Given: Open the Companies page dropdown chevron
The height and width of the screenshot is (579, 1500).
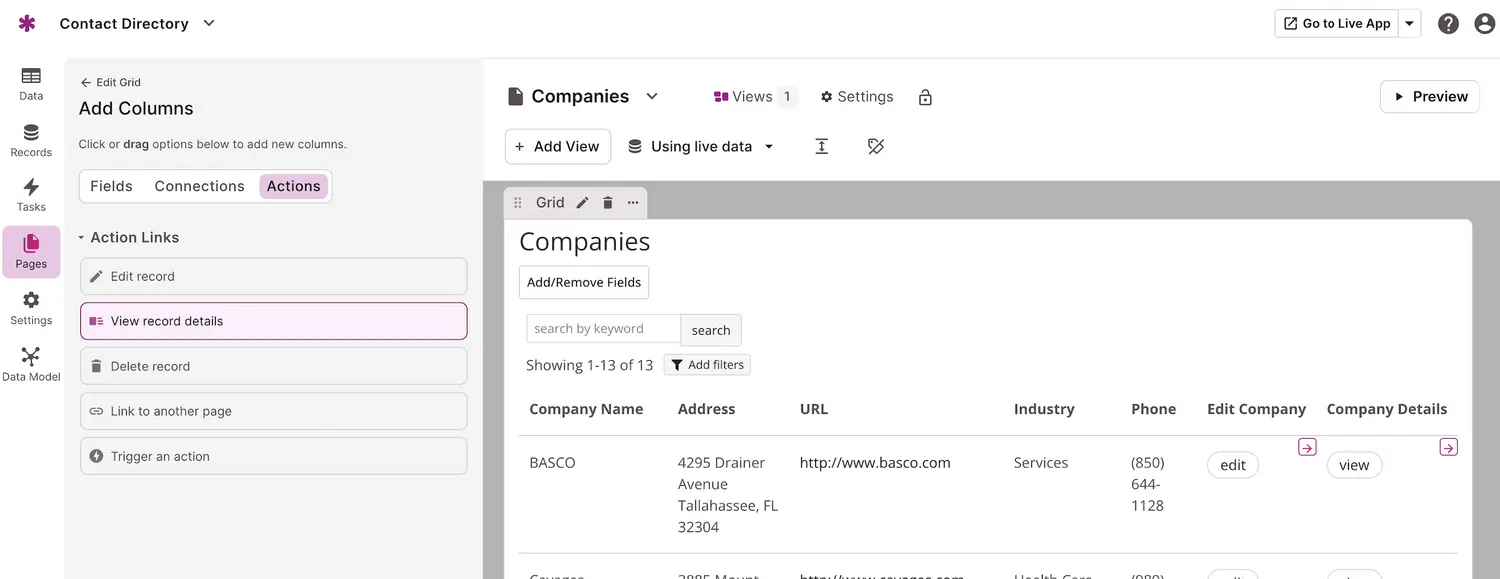Looking at the screenshot, I should click(x=652, y=97).
